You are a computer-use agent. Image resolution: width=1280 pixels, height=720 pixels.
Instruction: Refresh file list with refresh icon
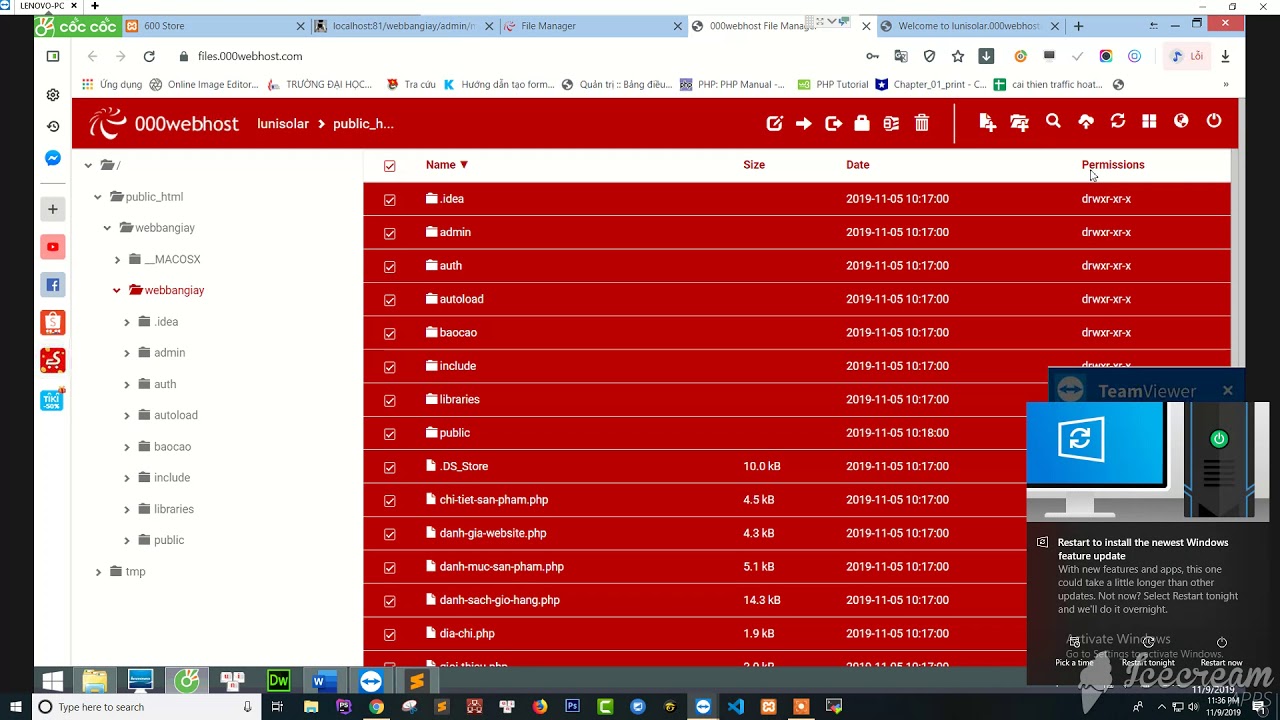coord(1118,121)
